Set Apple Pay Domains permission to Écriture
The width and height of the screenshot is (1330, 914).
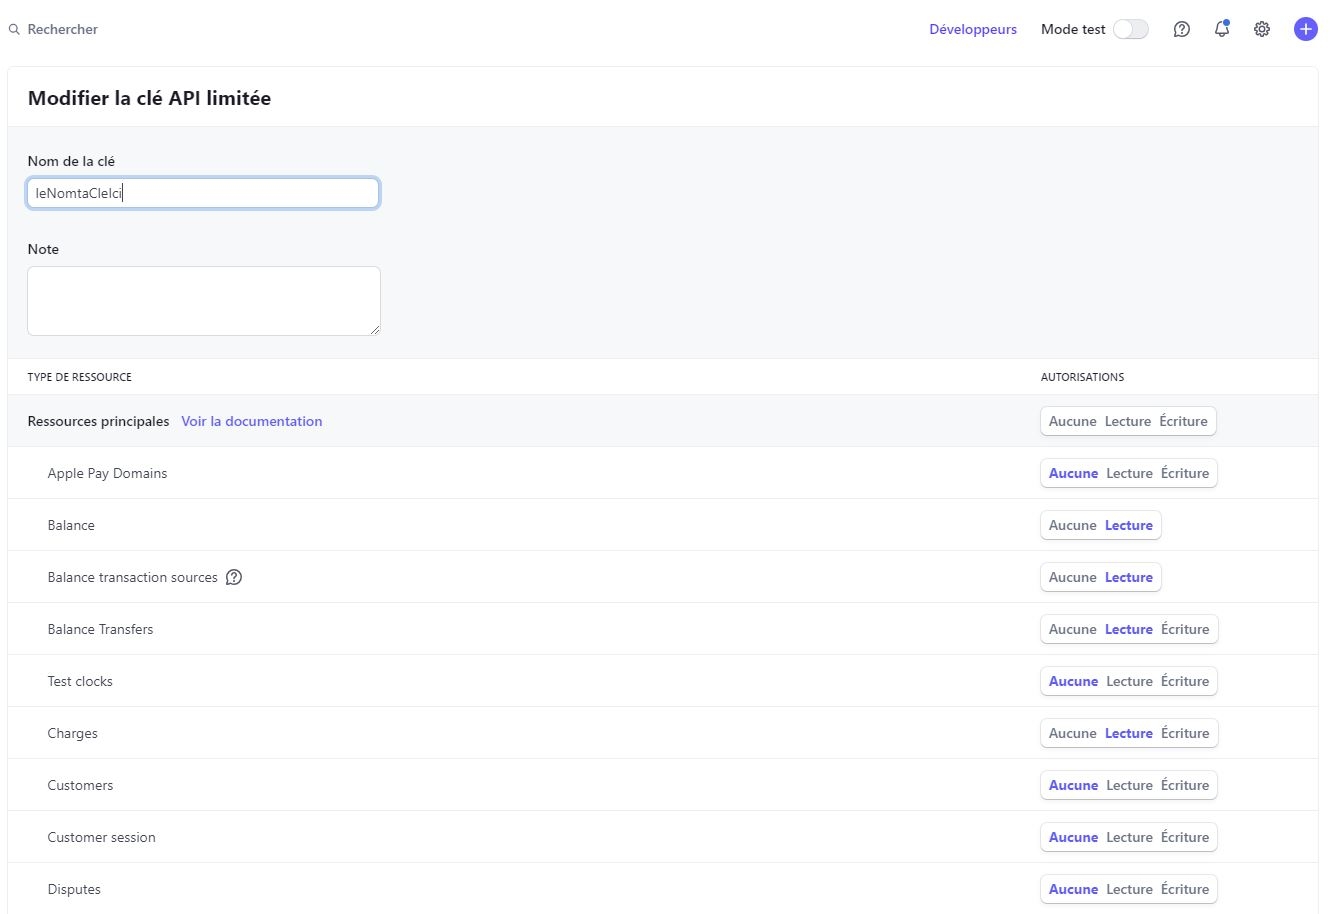click(1185, 473)
